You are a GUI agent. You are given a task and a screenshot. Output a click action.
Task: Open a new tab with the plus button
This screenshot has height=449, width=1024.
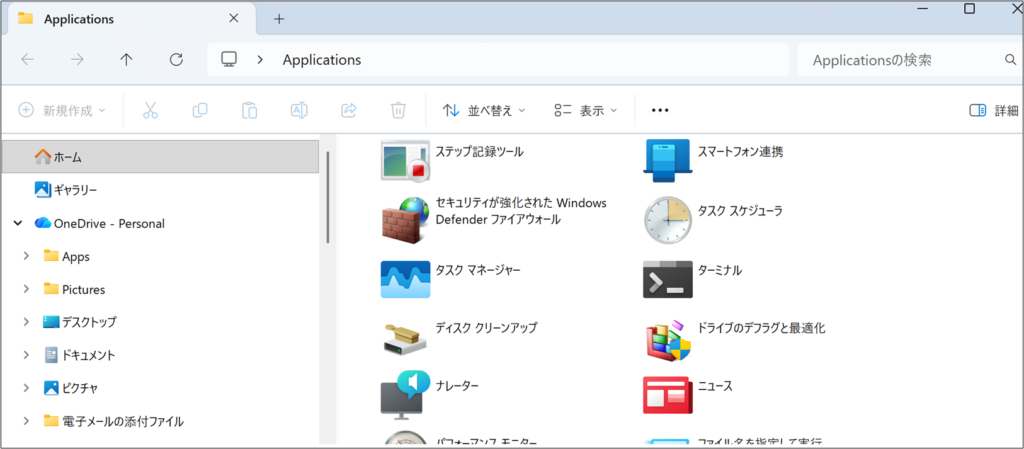279,19
